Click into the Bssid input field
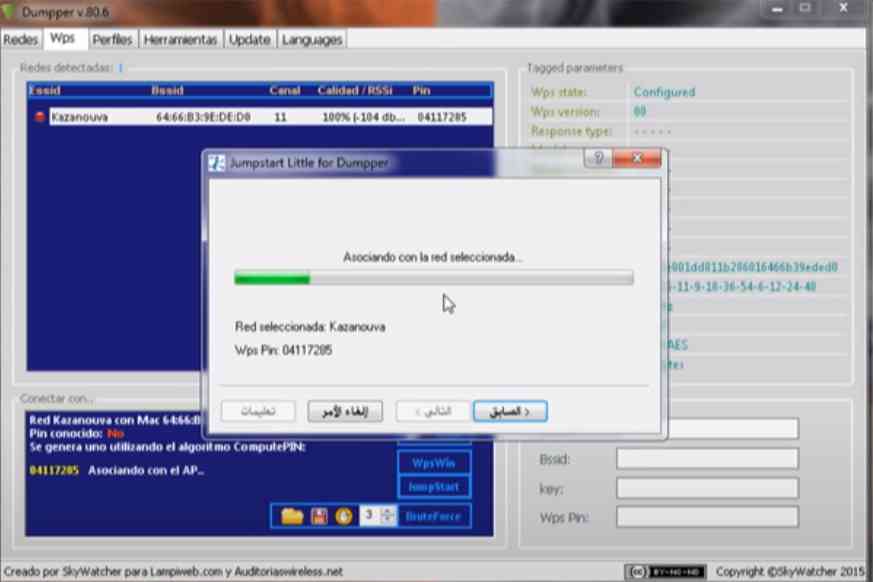This screenshot has height=582, width=873. pyautogui.click(x=707, y=459)
